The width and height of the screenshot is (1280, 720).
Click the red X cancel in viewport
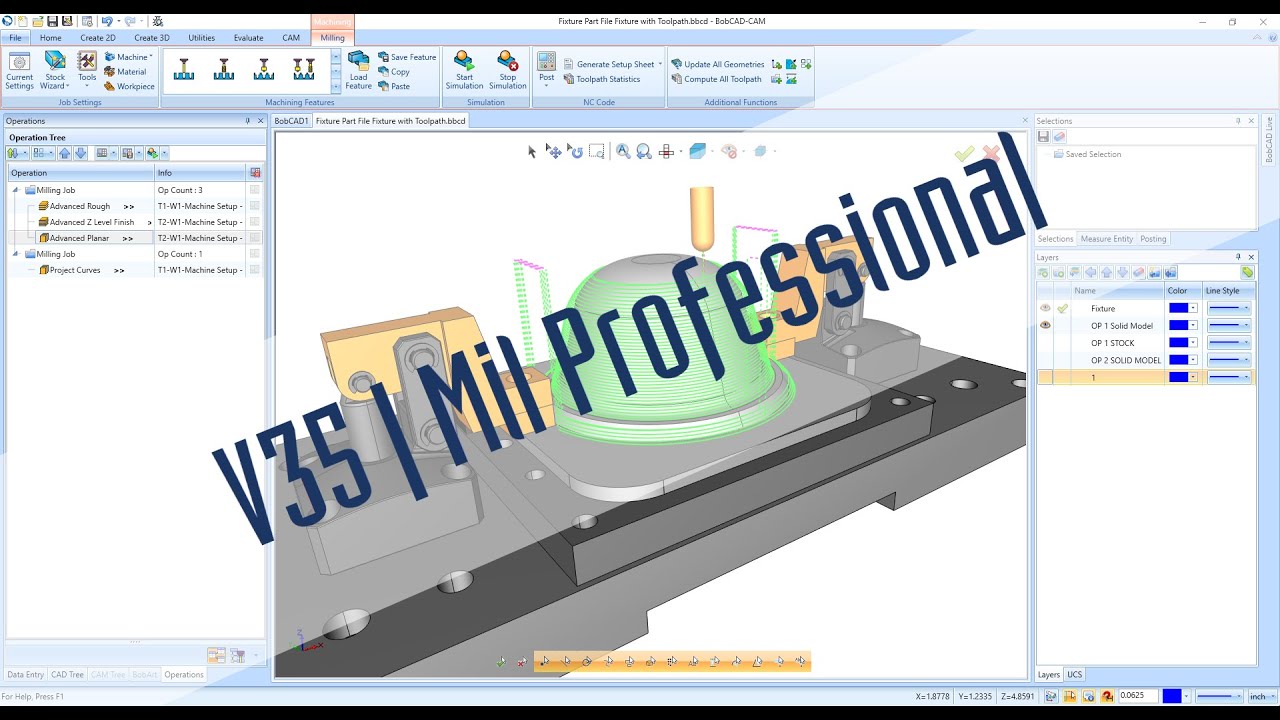pyautogui.click(x=991, y=153)
